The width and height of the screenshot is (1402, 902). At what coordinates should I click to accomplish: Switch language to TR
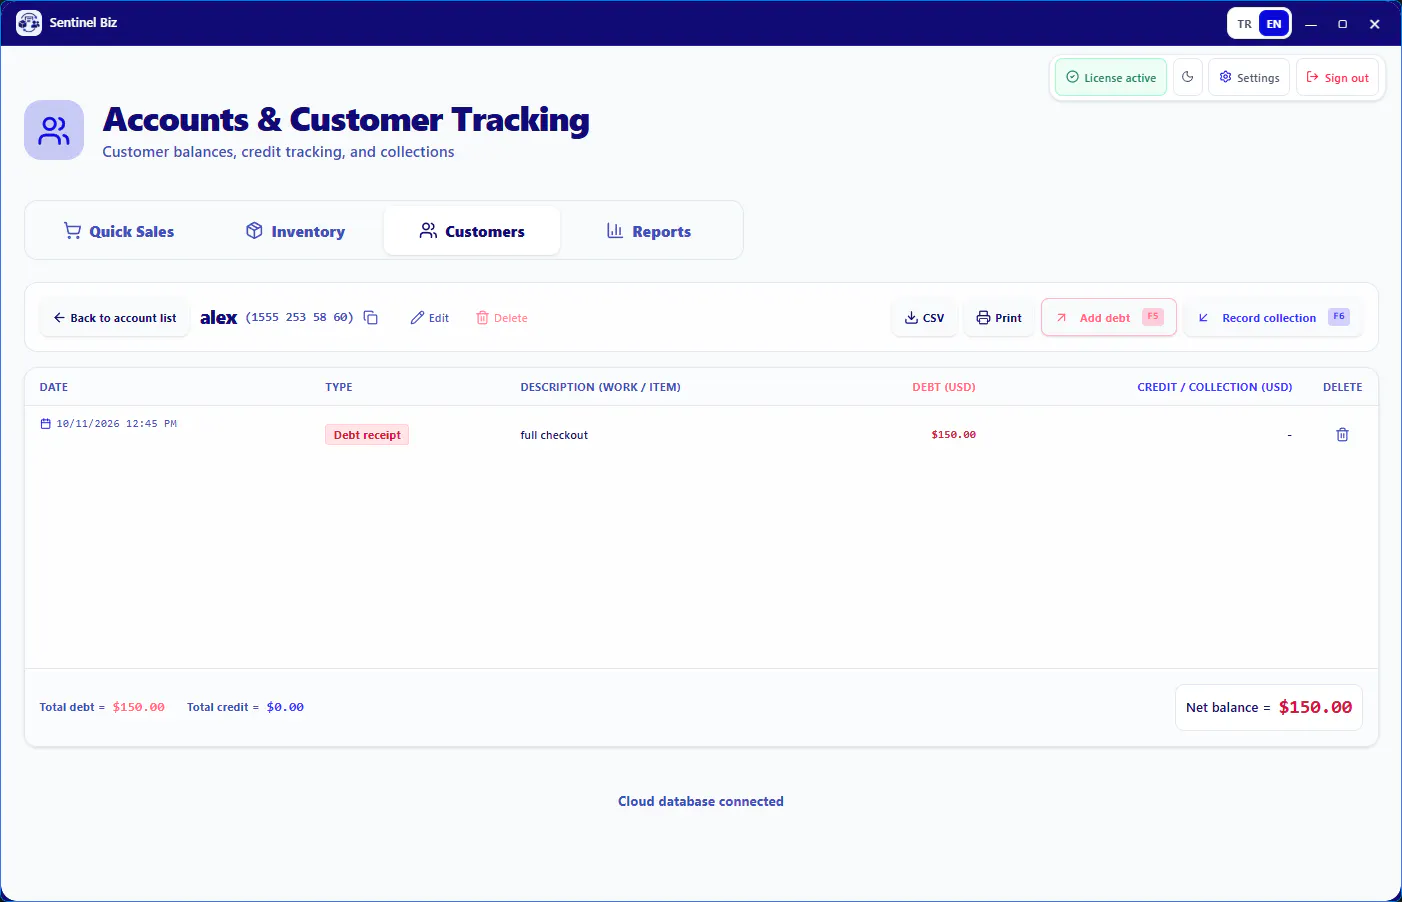1244,24
